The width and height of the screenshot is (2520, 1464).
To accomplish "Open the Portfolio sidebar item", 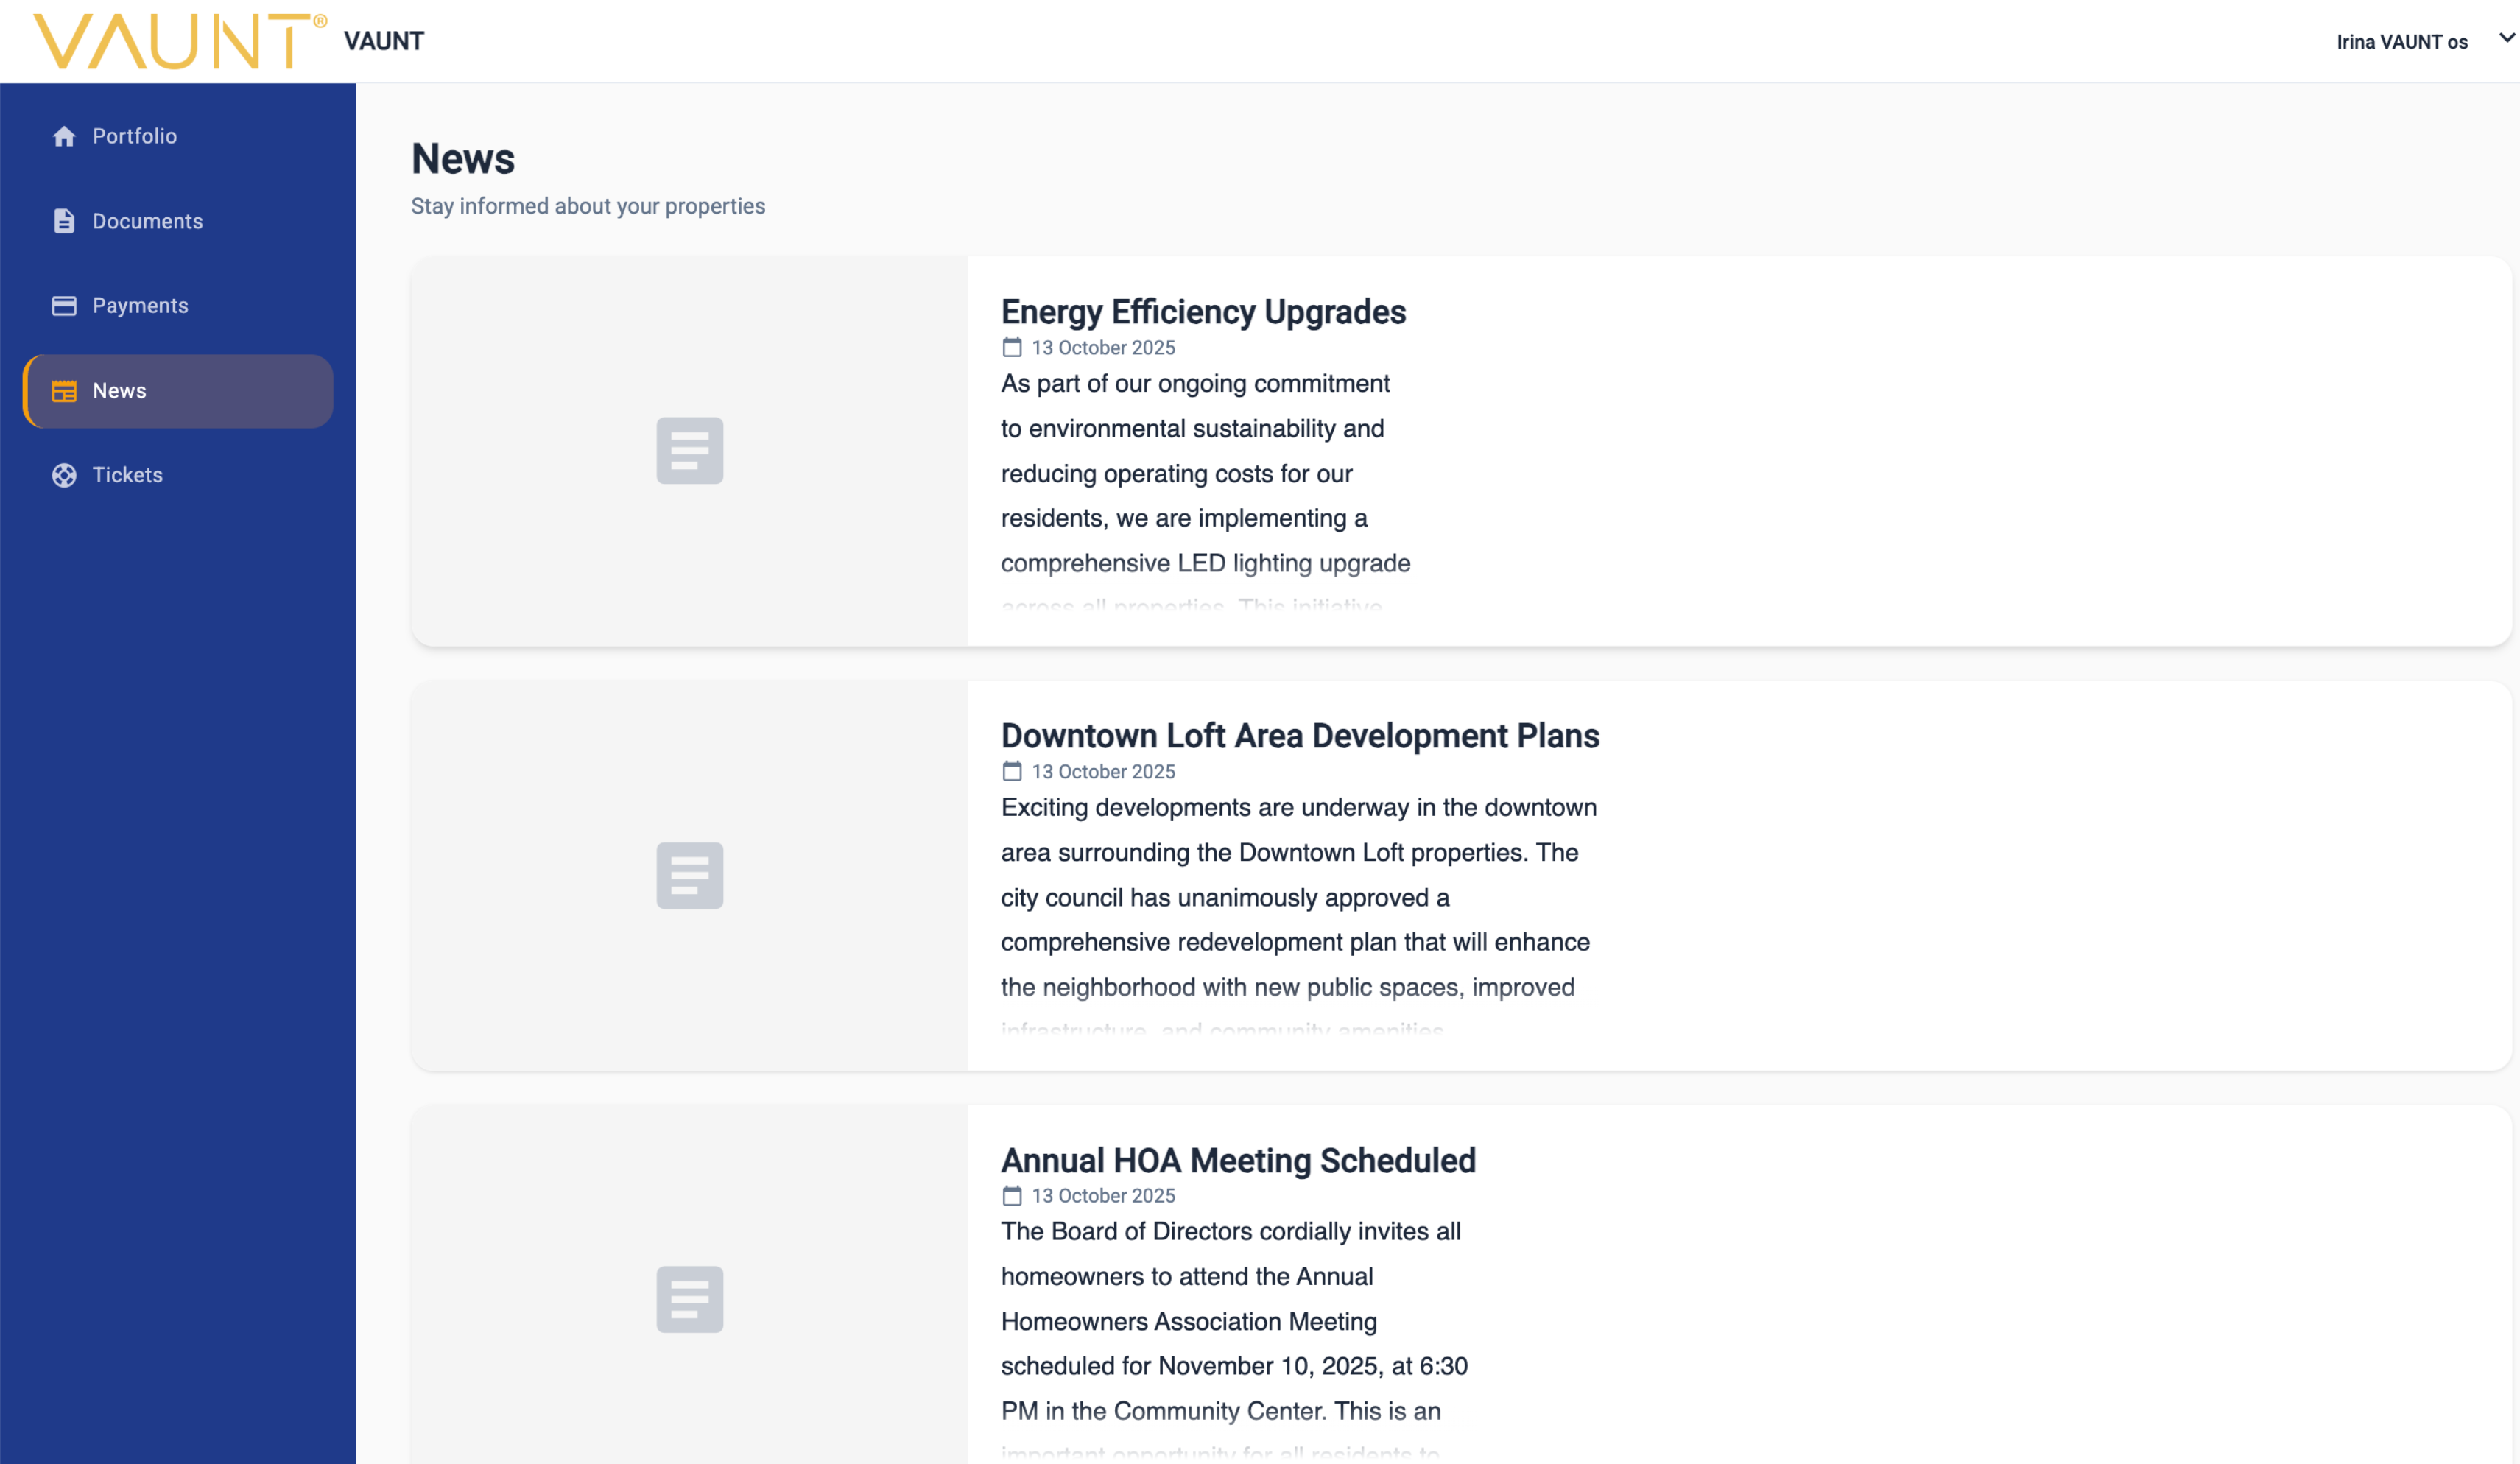I will tap(134, 136).
